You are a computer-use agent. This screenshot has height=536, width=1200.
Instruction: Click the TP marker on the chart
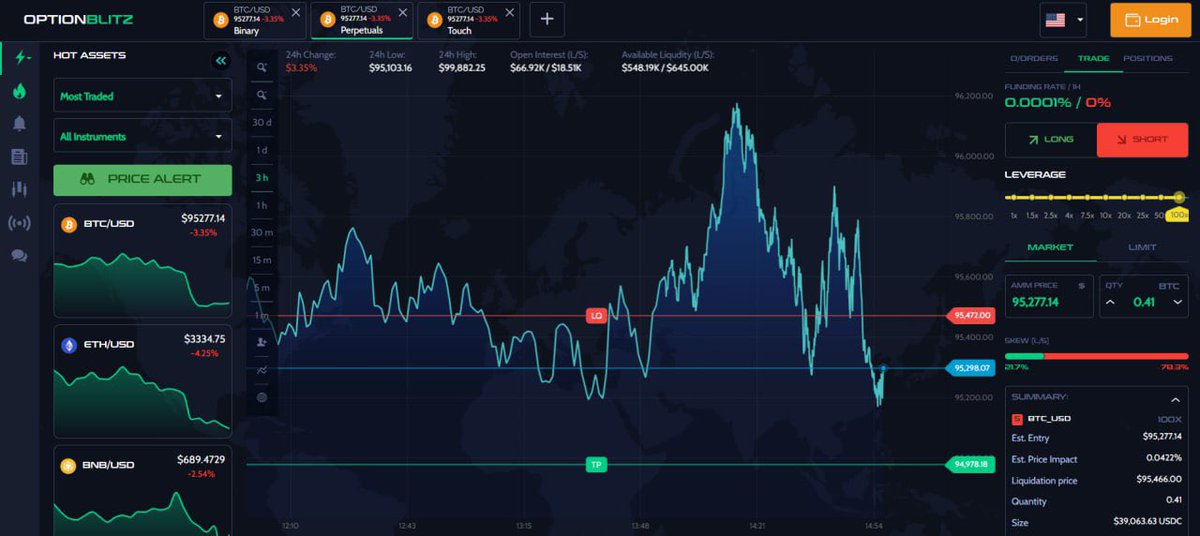(x=597, y=465)
